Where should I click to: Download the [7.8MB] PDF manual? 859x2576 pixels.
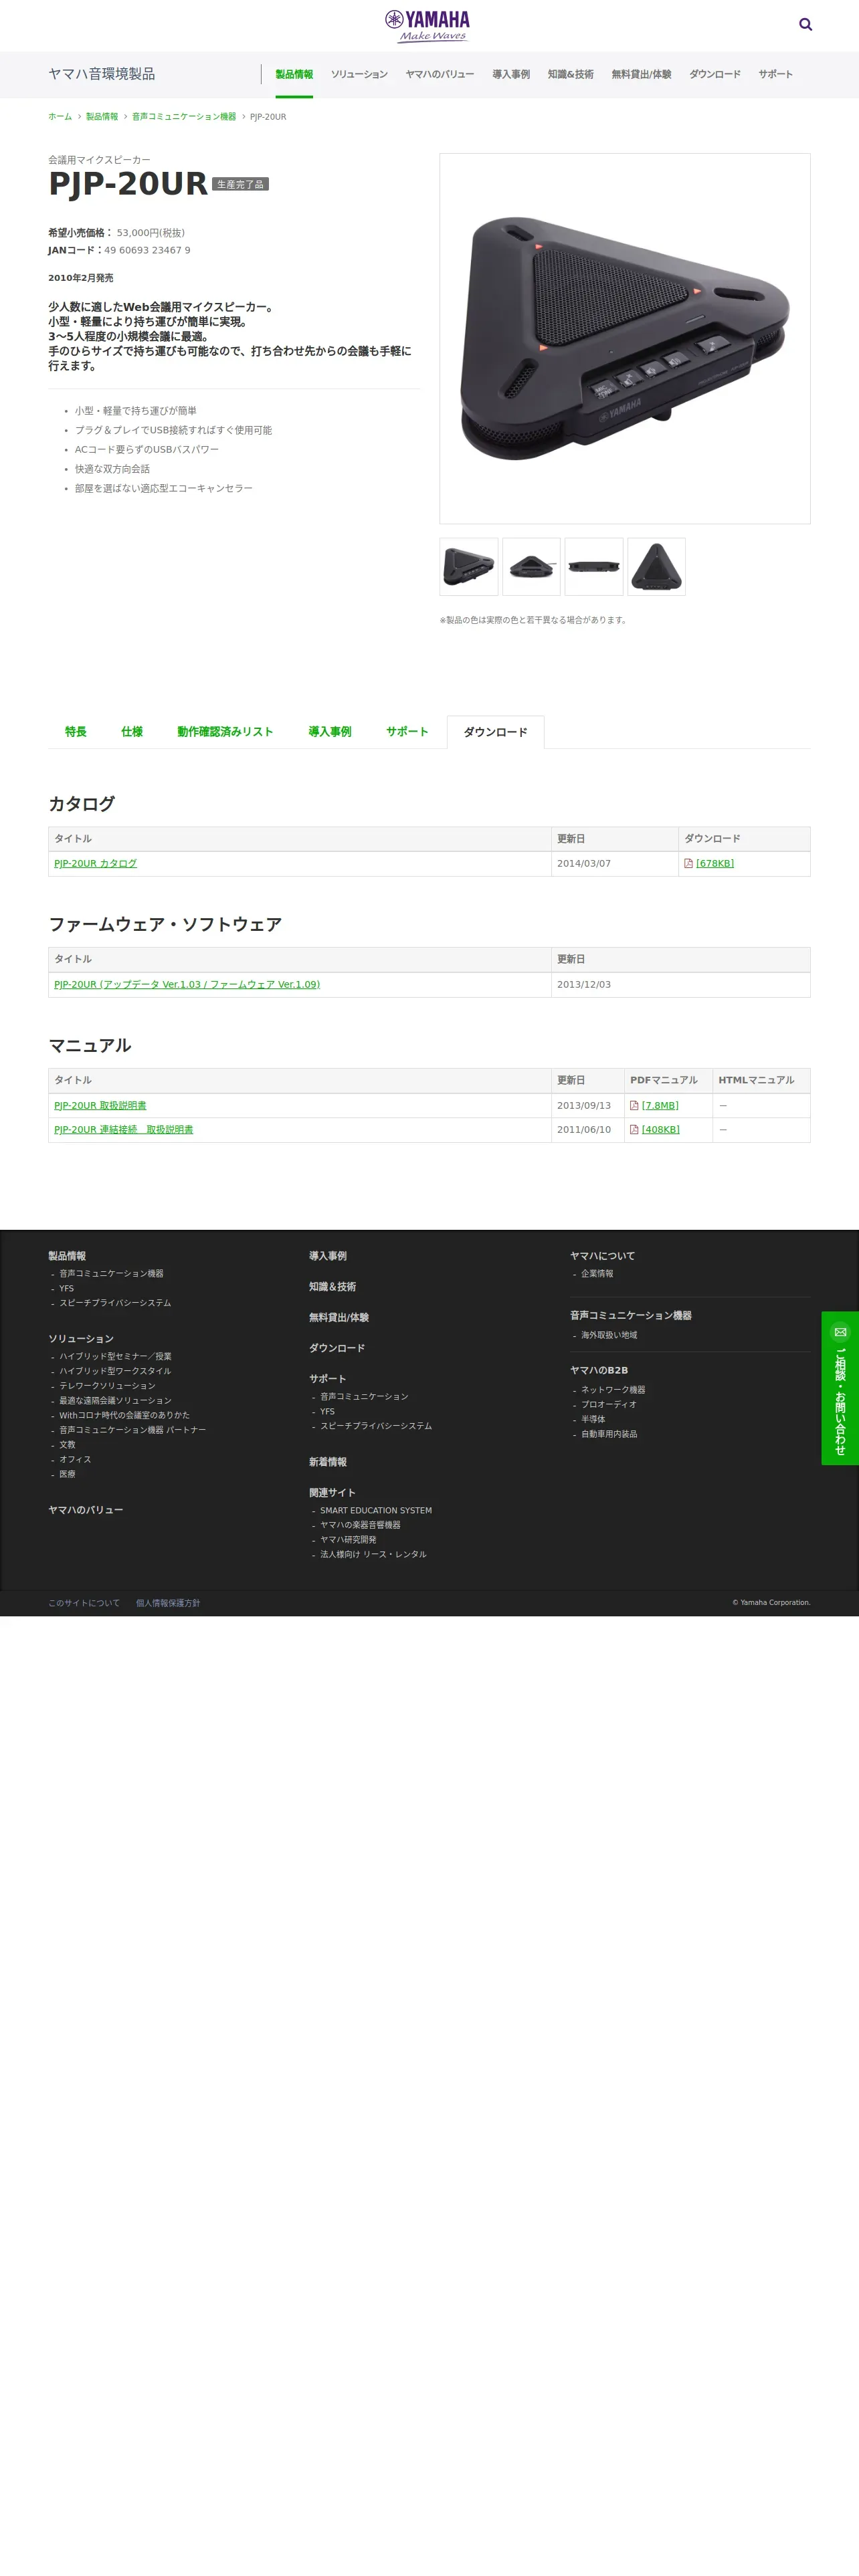point(660,1105)
